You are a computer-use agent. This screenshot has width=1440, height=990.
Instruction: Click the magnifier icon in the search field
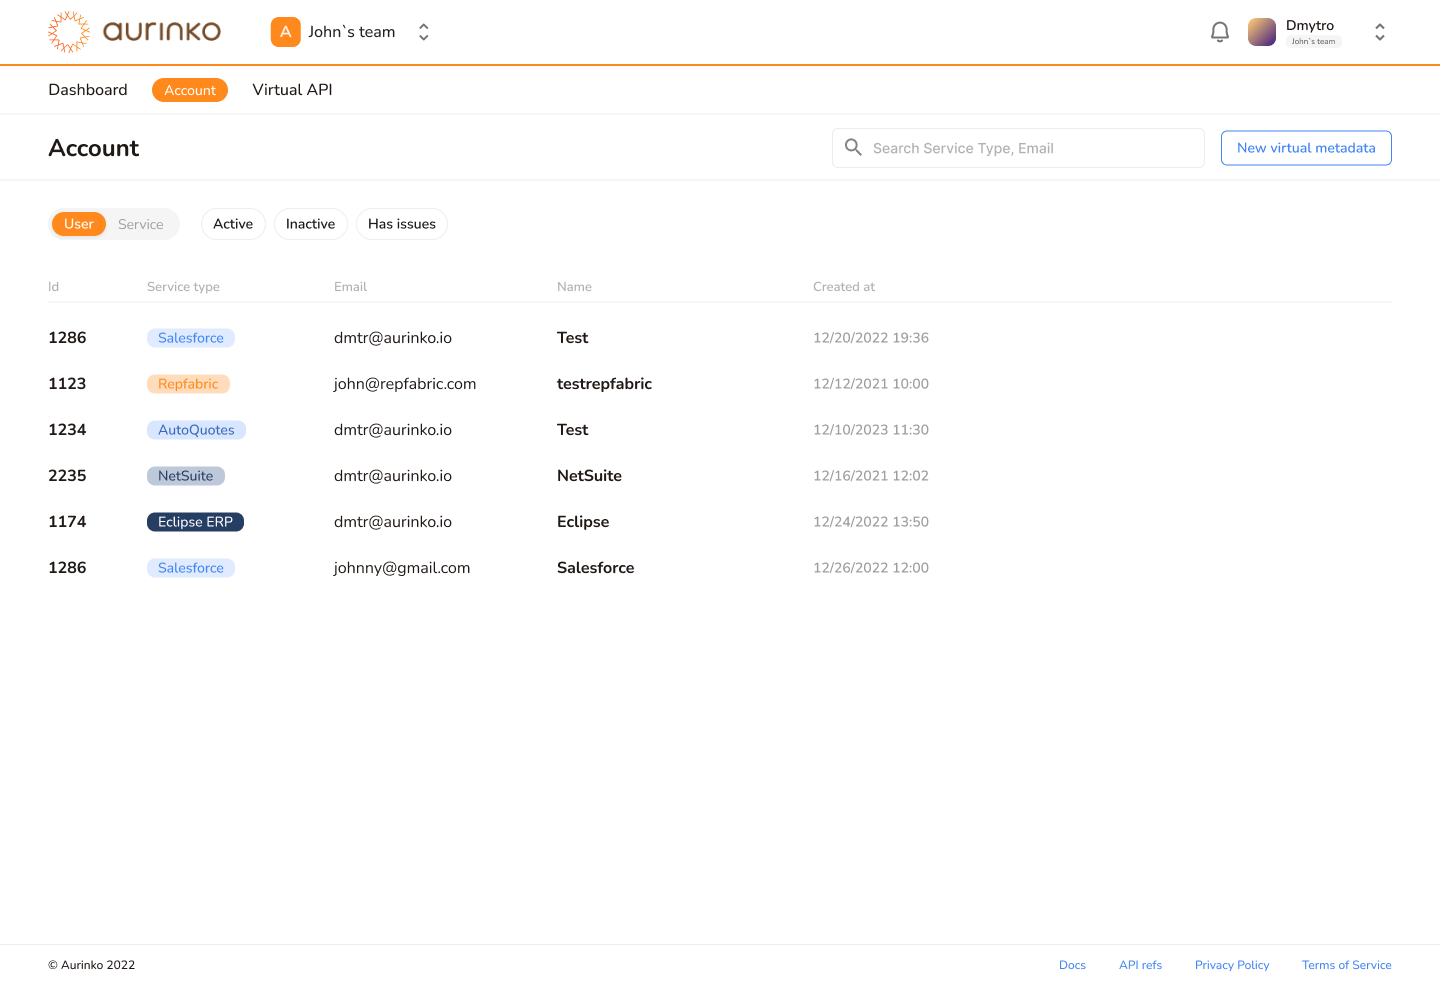pyautogui.click(x=853, y=147)
